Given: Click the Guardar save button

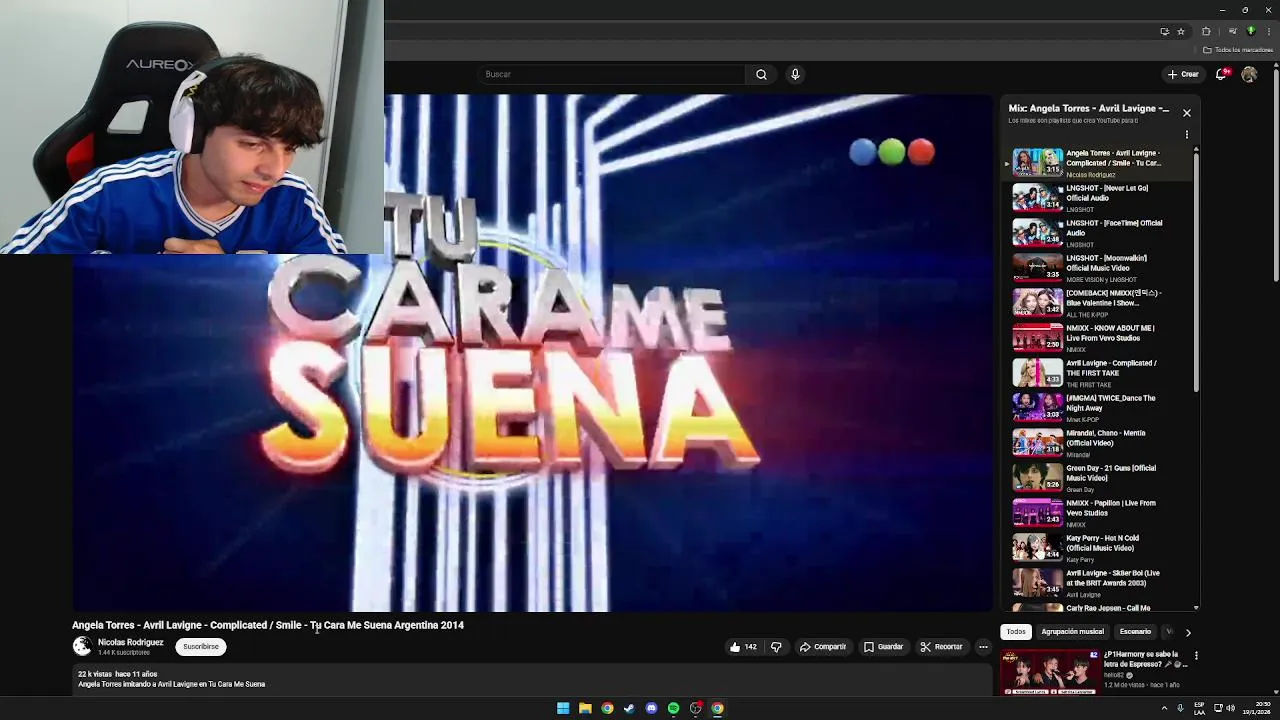Looking at the screenshot, I should 883,647.
